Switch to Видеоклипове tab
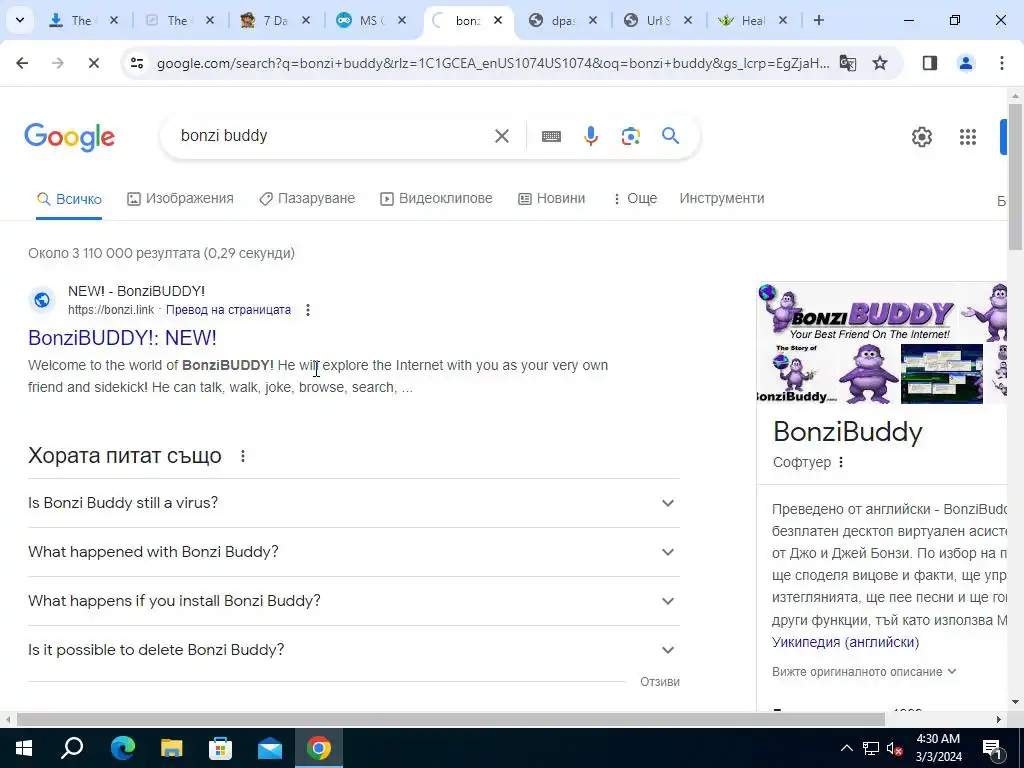 436,199
